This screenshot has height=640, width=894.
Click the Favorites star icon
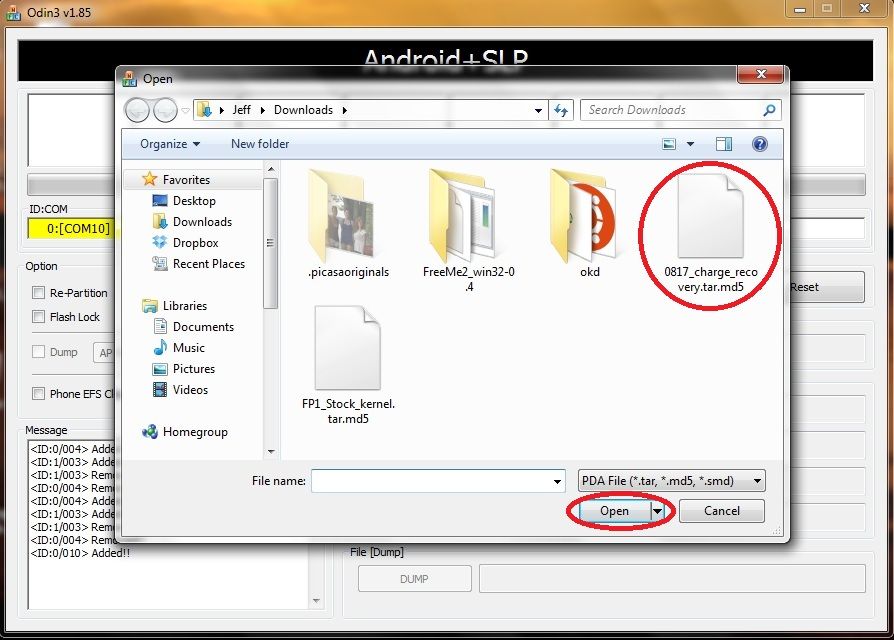click(x=149, y=179)
